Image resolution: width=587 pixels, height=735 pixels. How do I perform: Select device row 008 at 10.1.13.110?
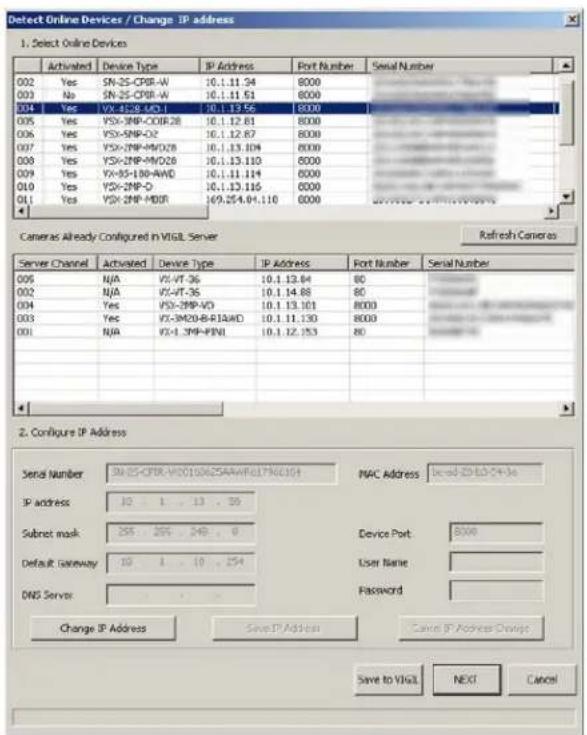click(286, 161)
